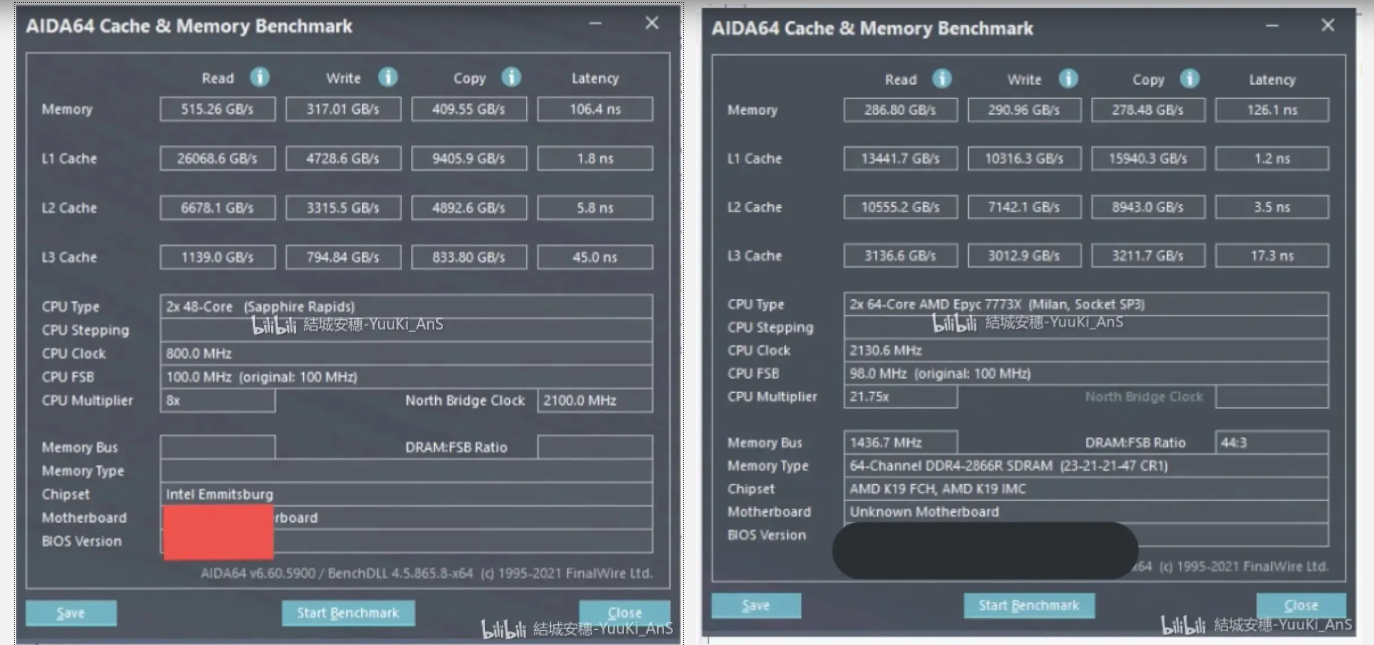Viewport: 1374px width, 645px height.
Task: Click Start Benchmark in the Epyc 7773X window
Action: 1029,605
